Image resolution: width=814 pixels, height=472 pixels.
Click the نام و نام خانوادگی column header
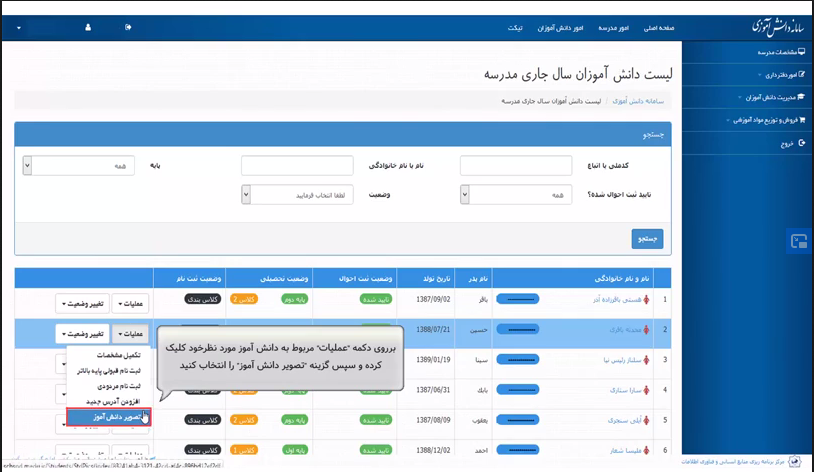tap(573, 279)
